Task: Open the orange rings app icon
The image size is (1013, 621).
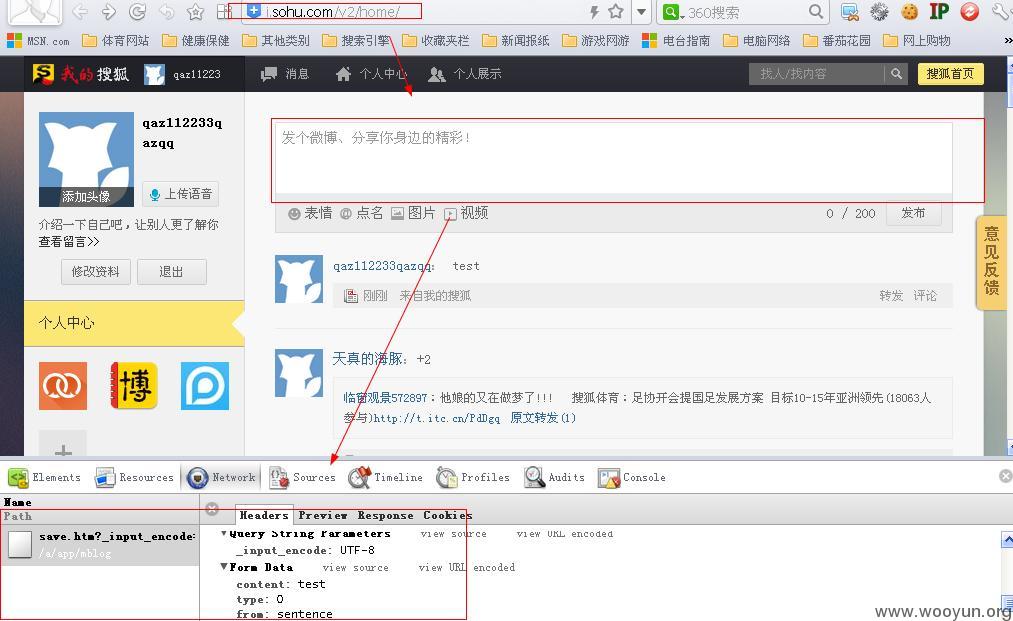Action: pos(63,386)
